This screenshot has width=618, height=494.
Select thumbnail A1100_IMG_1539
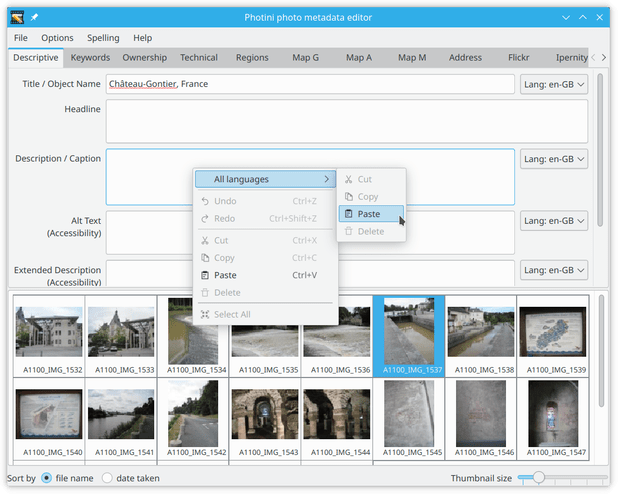pos(553,336)
